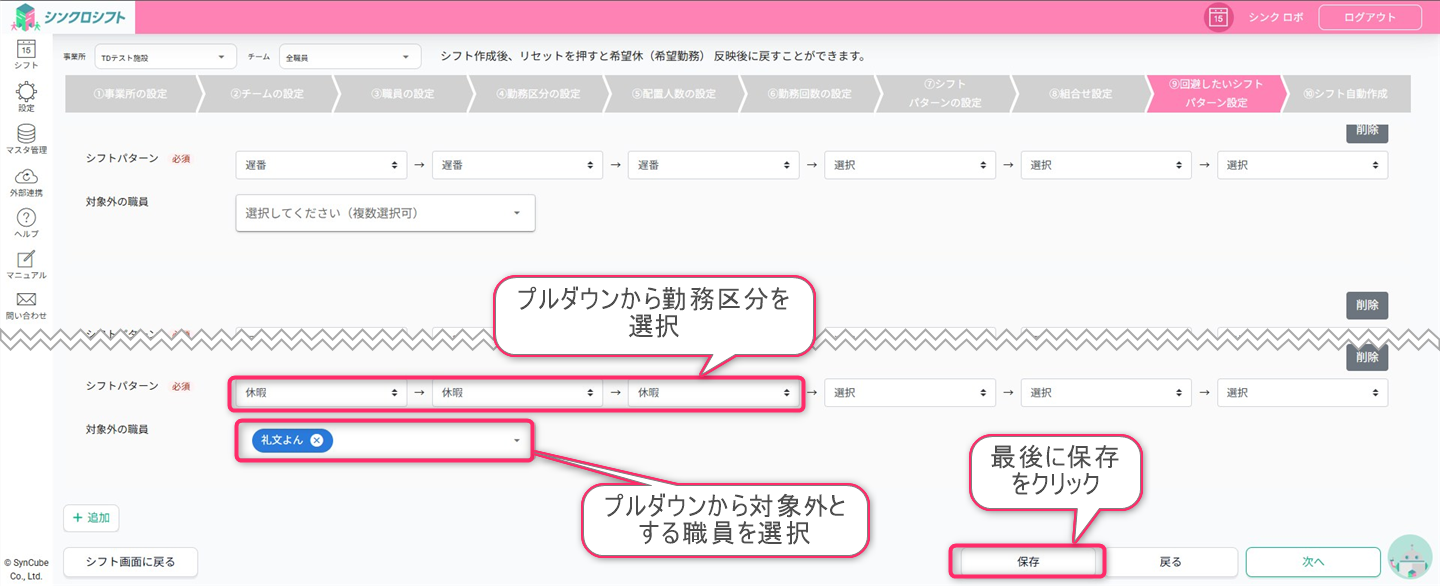Open 外部連携 cloud icon

tap(26, 182)
